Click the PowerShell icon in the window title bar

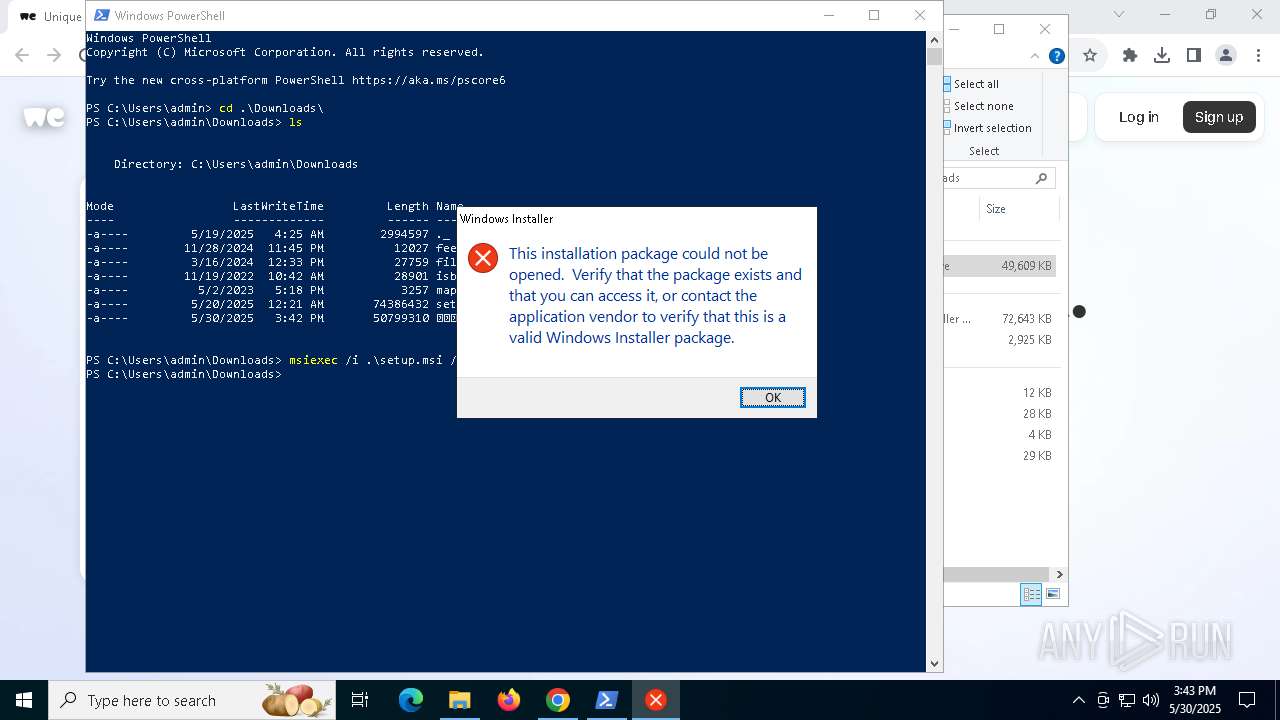pos(101,15)
